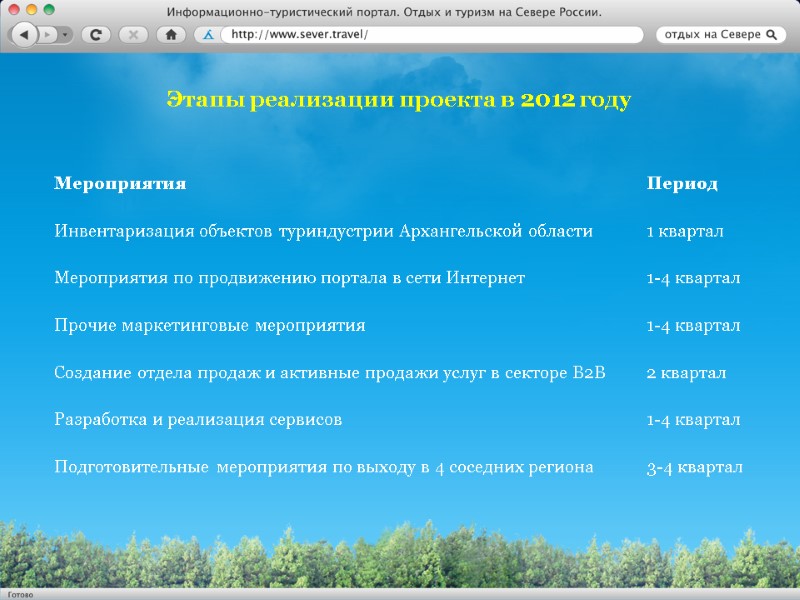The height and width of the screenshot is (600, 800).
Task: Click the browser Forward arrow button
Action: point(47,35)
